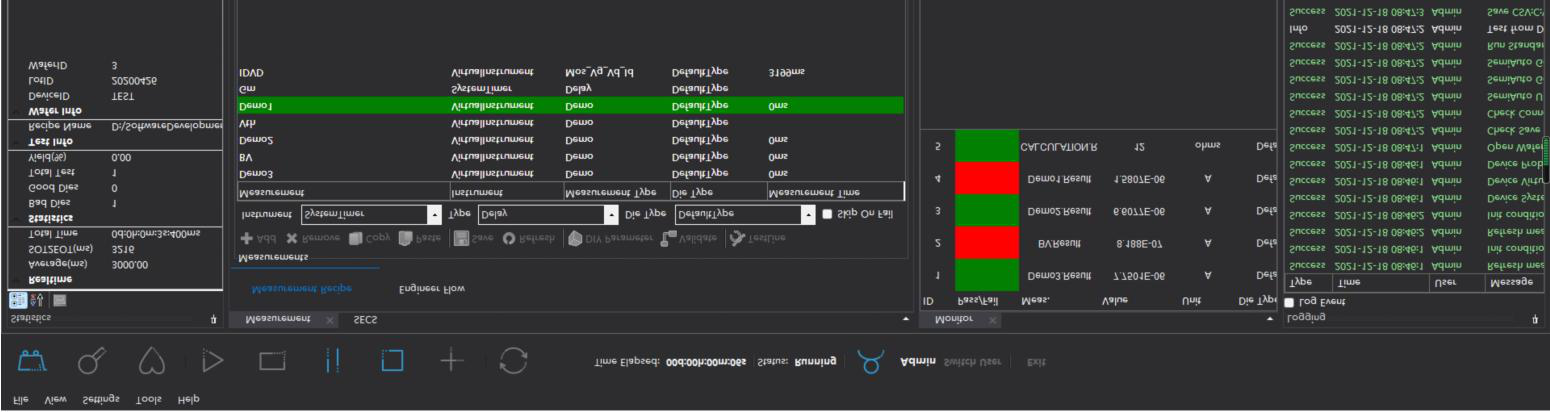Click the large plus toolbar icon

point(452,360)
